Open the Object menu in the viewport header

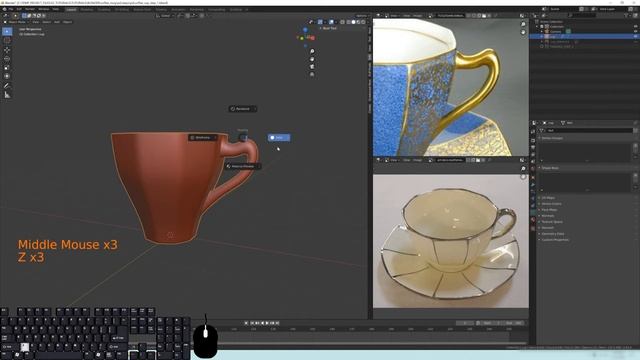point(67,22)
